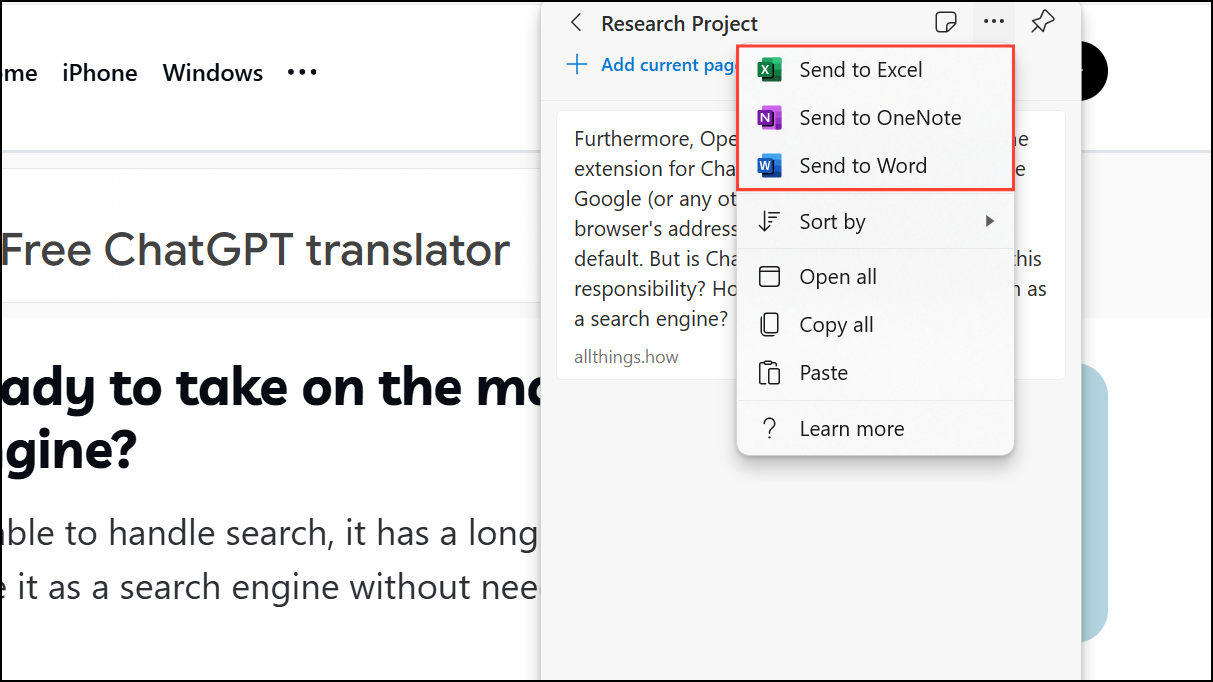Click the OneNote icon in menu
The width and height of the screenshot is (1213, 682).
point(769,118)
